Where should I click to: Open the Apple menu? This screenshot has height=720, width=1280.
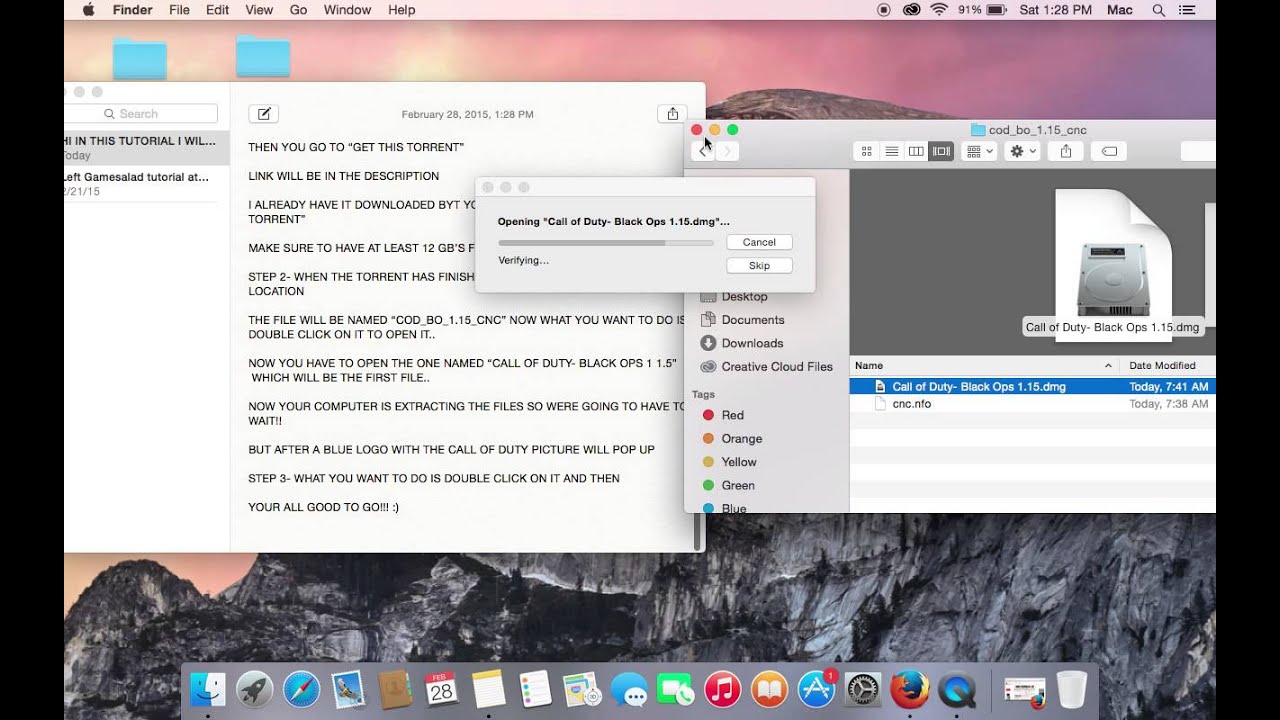(x=88, y=10)
